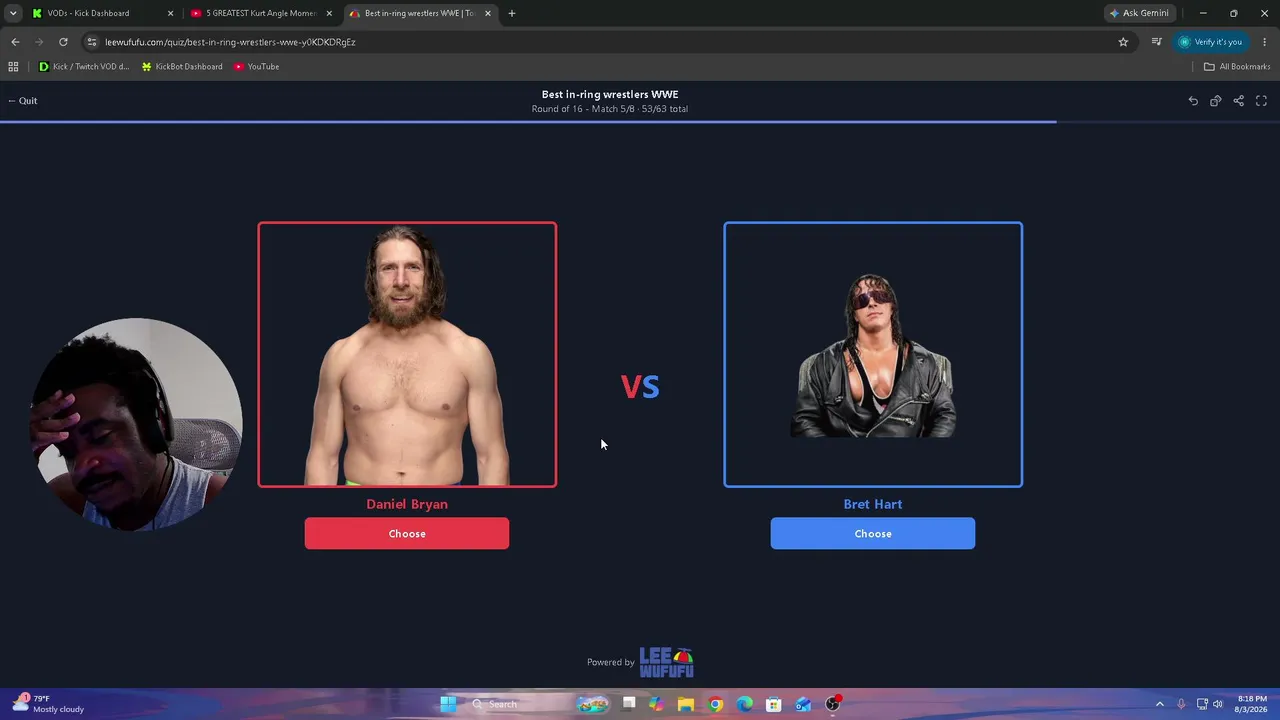Switch to the 5 GREATEST Kurt Angle tab

pyautogui.click(x=261, y=13)
